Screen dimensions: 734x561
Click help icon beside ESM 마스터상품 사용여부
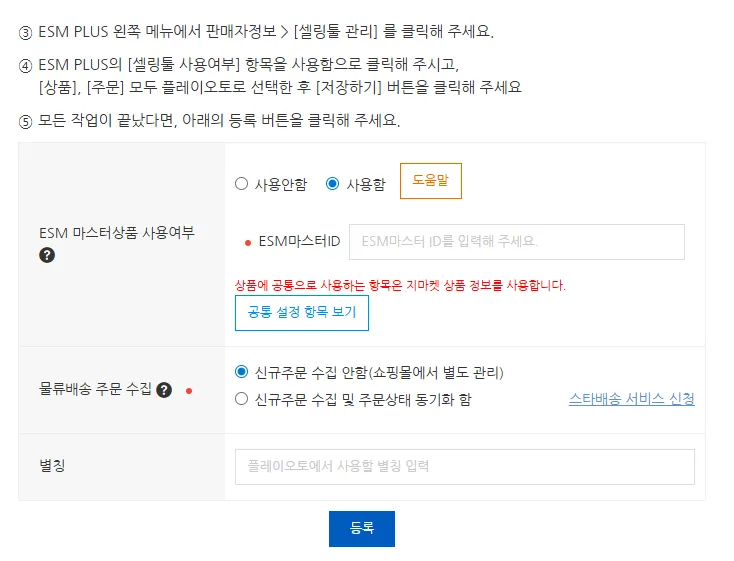pos(47,255)
